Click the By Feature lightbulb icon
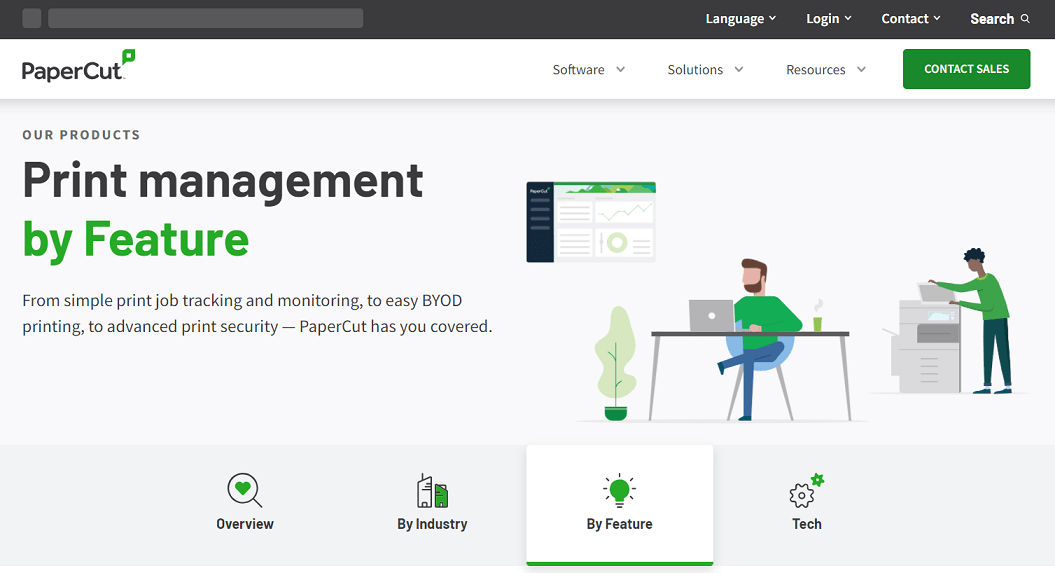1055x573 pixels. pos(619,490)
